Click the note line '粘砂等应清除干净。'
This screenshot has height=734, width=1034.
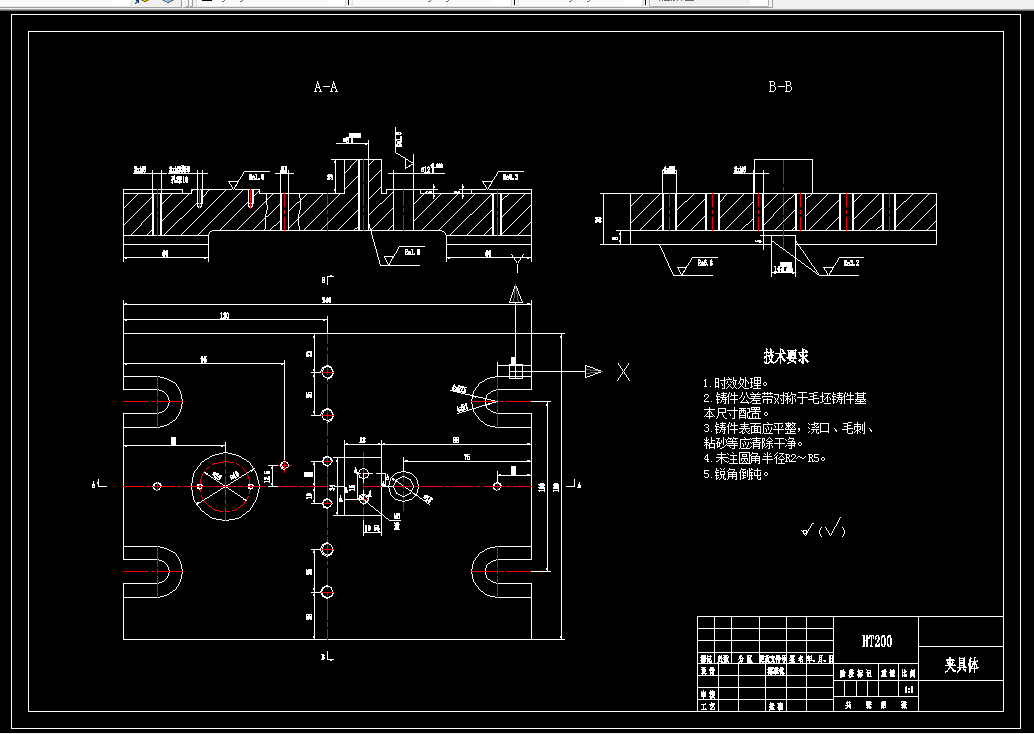pos(753,443)
